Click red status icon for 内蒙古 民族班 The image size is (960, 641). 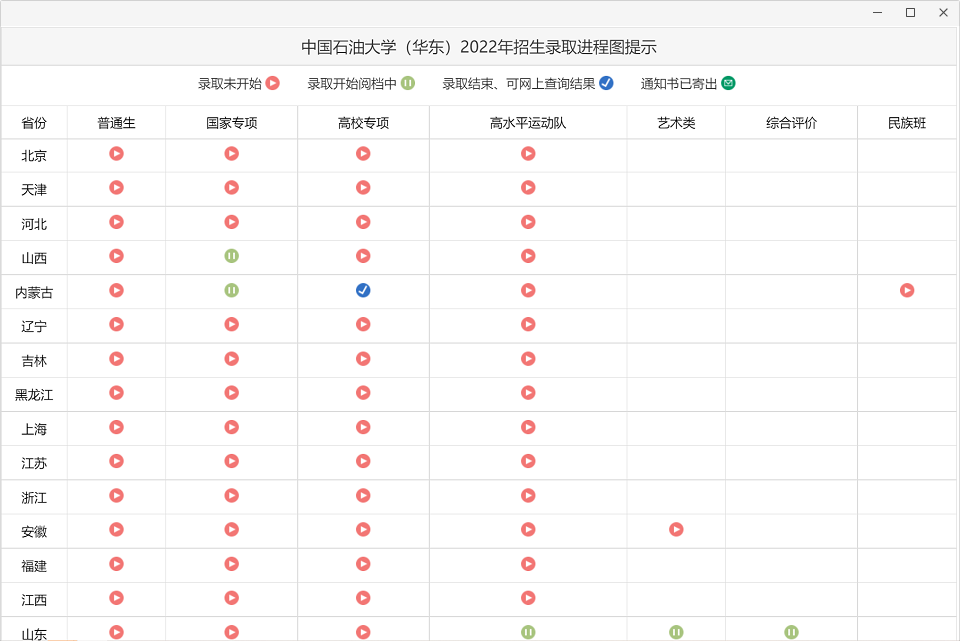tap(907, 290)
